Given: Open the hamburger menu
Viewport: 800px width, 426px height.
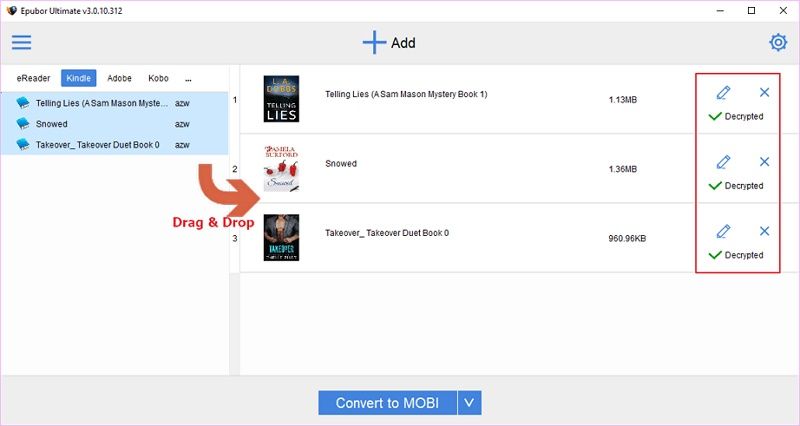Looking at the screenshot, I should point(21,42).
